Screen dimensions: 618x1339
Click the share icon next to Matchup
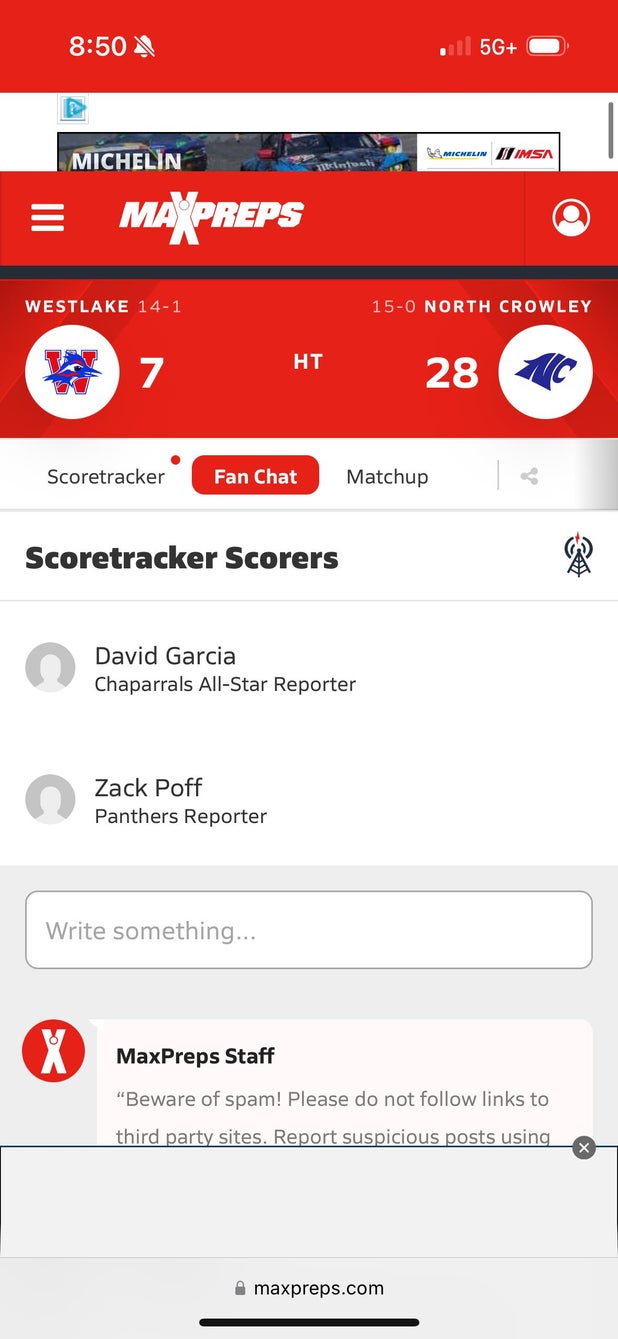tap(529, 476)
